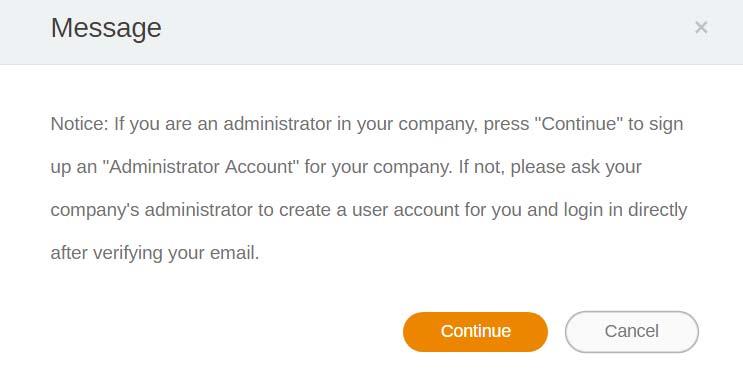Click "for you and" in third line
This screenshot has height=389, width=743.
click(x=511, y=210)
